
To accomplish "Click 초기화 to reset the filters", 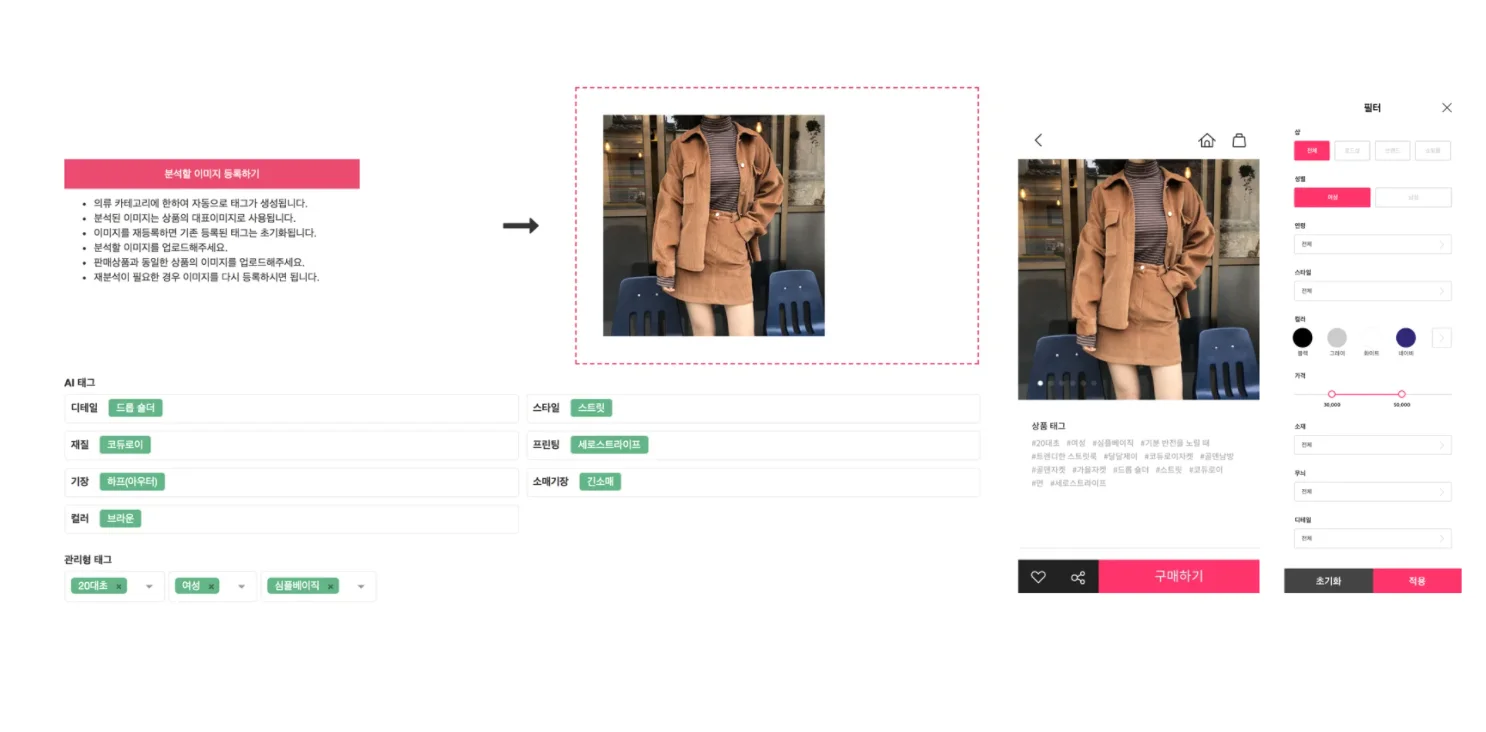I will (1328, 581).
